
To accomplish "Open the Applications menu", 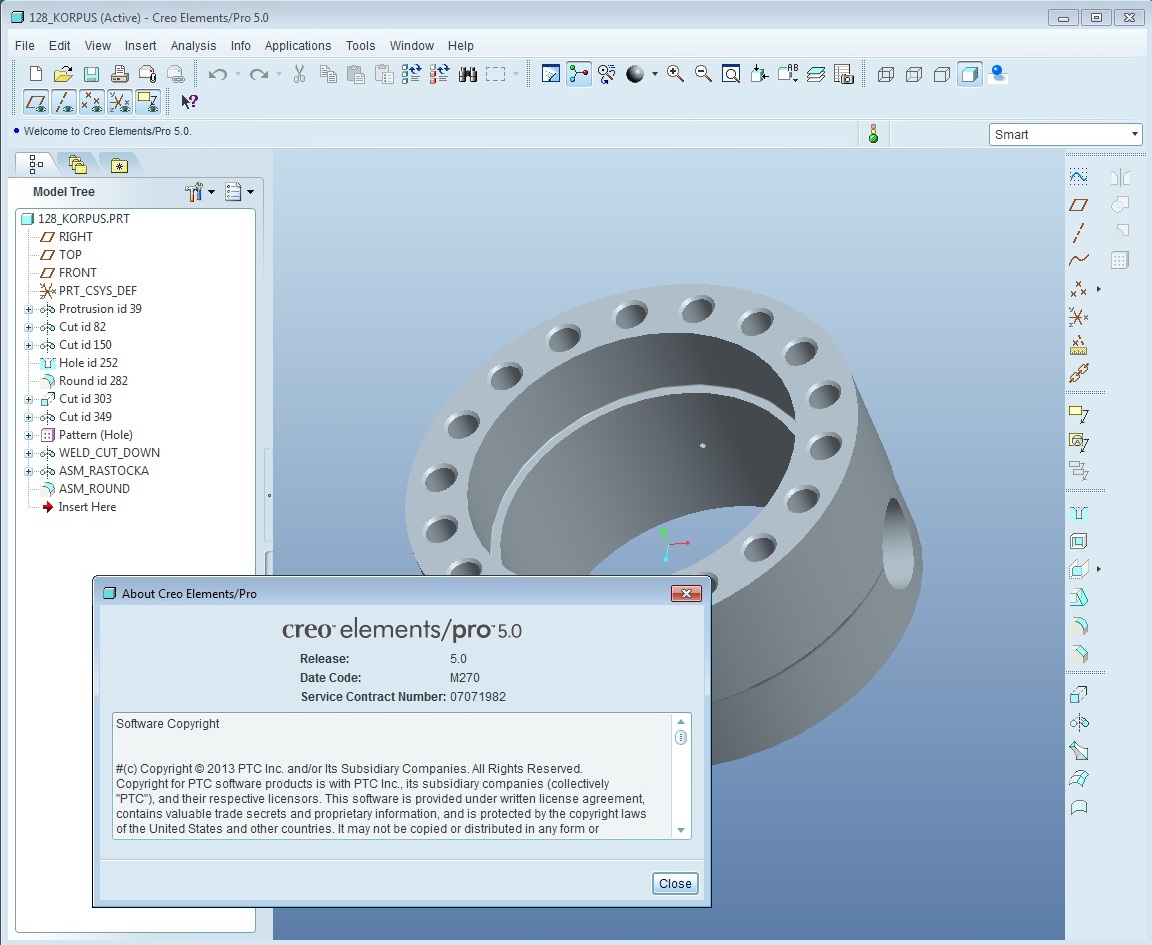I will click(x=298, y=46).
